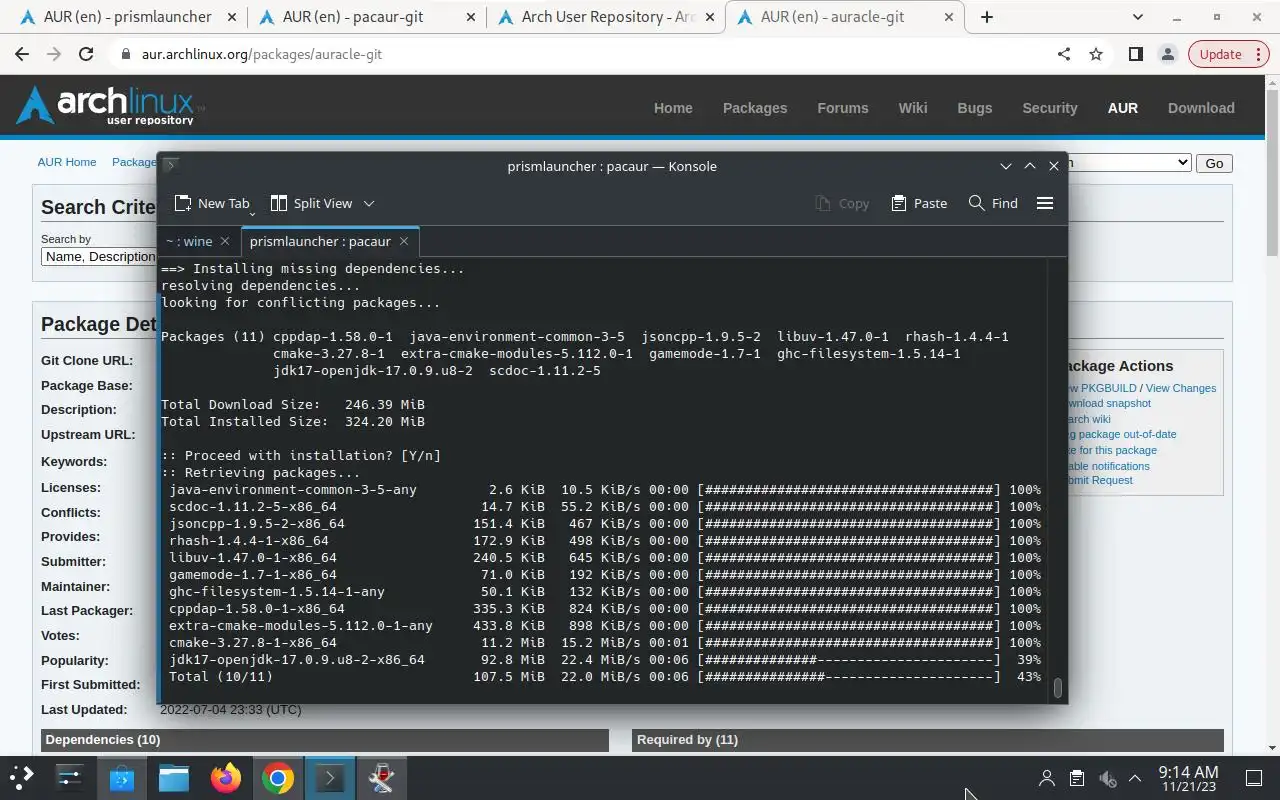This screenshot has width=1280, height=800.
Task: Open a new browser tab with plus button
Action: click(987, 17)
